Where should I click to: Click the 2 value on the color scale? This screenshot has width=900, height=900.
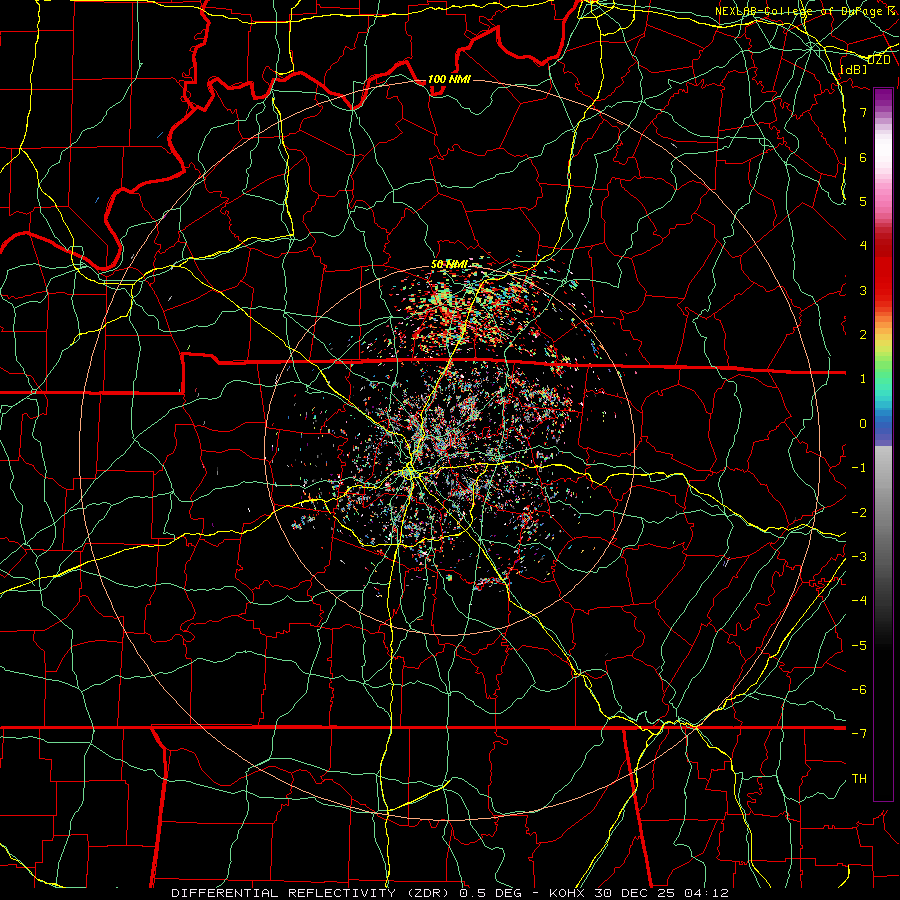(x=863, y=335)
